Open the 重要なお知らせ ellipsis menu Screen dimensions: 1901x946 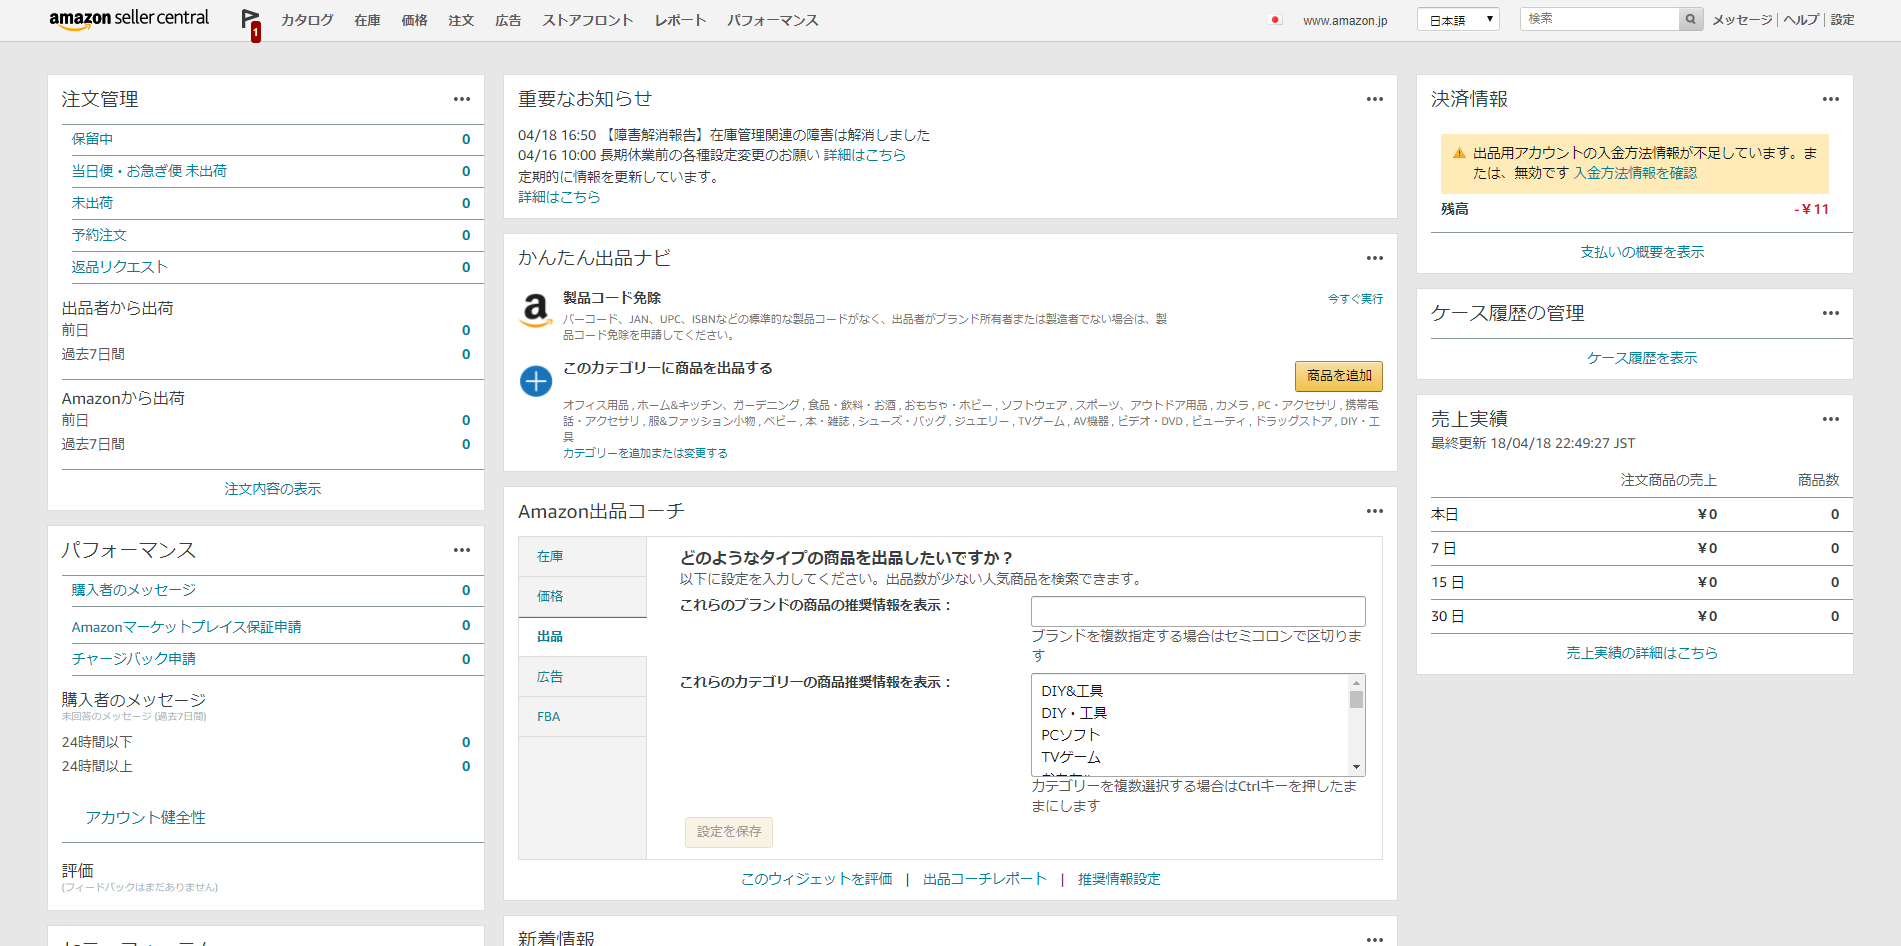point(1374,99)
